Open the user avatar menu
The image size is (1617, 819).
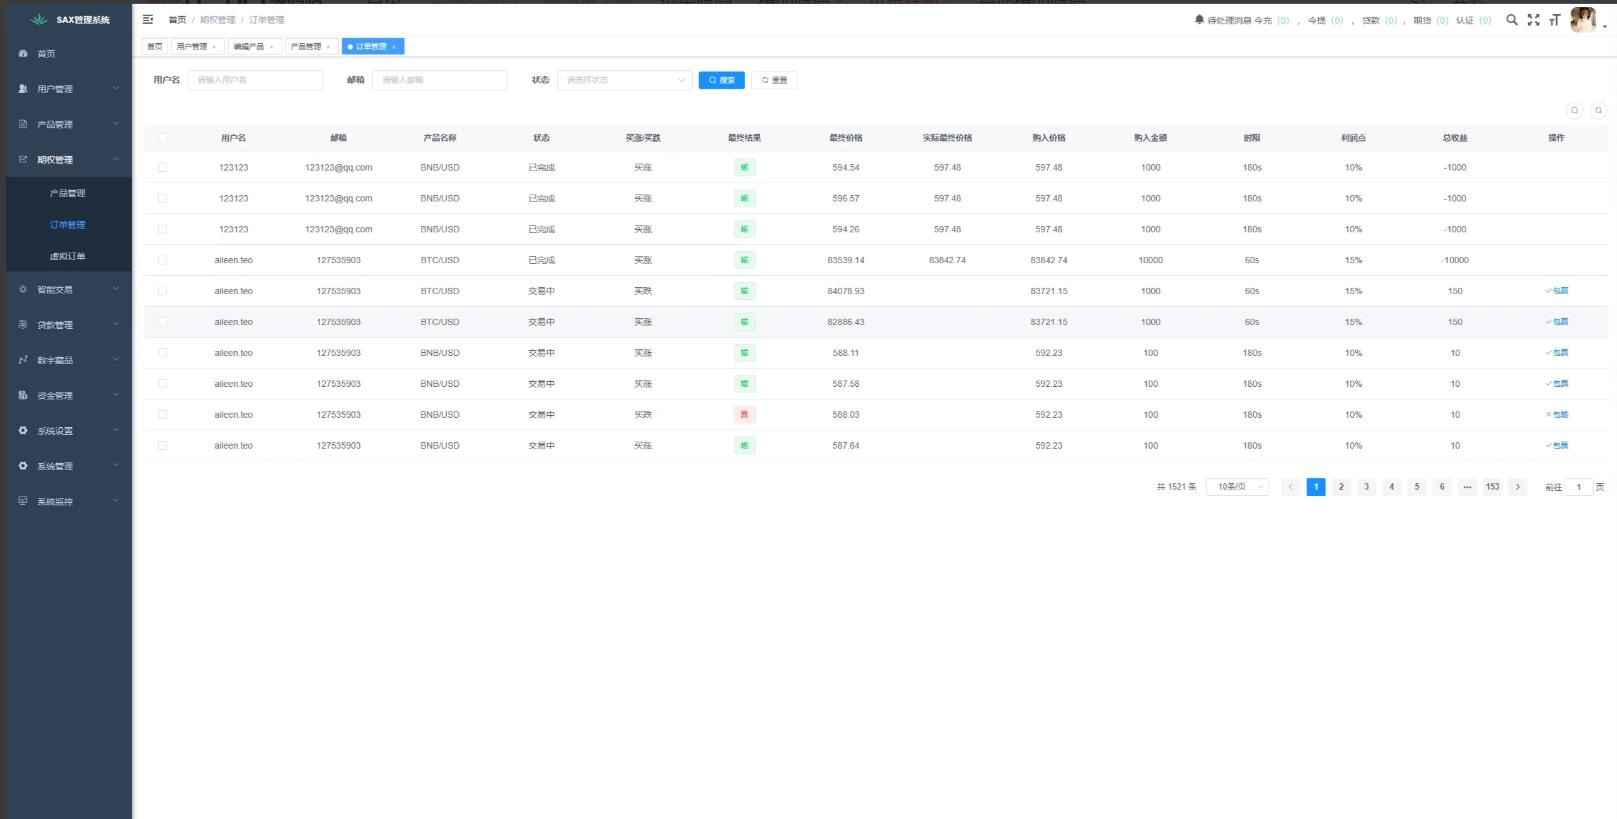pos(1584,19)
